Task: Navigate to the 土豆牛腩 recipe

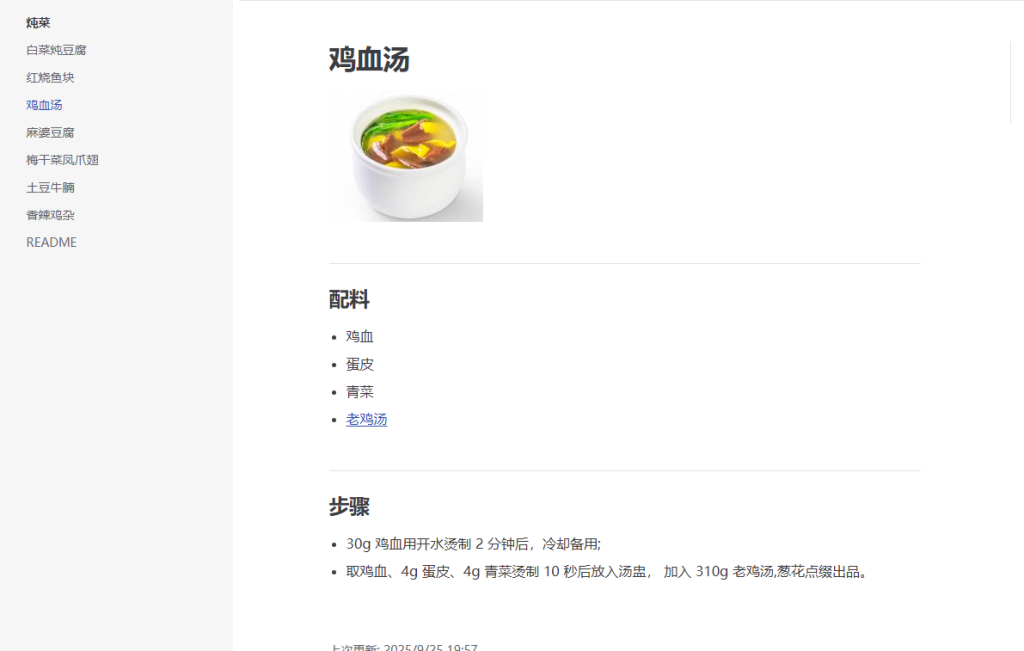Action: 50,187
